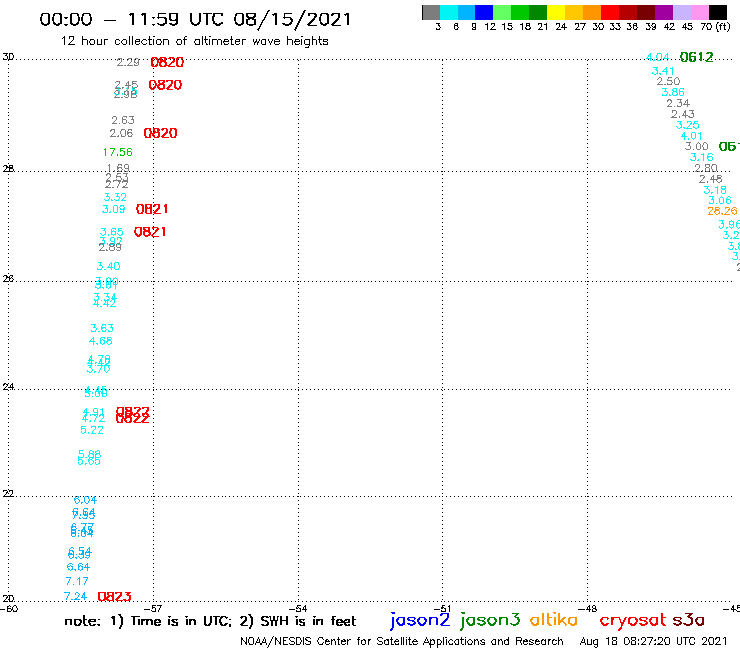Click the gray 2.43 reading
This screenshot has height=650, width=740.
(682, 114)
